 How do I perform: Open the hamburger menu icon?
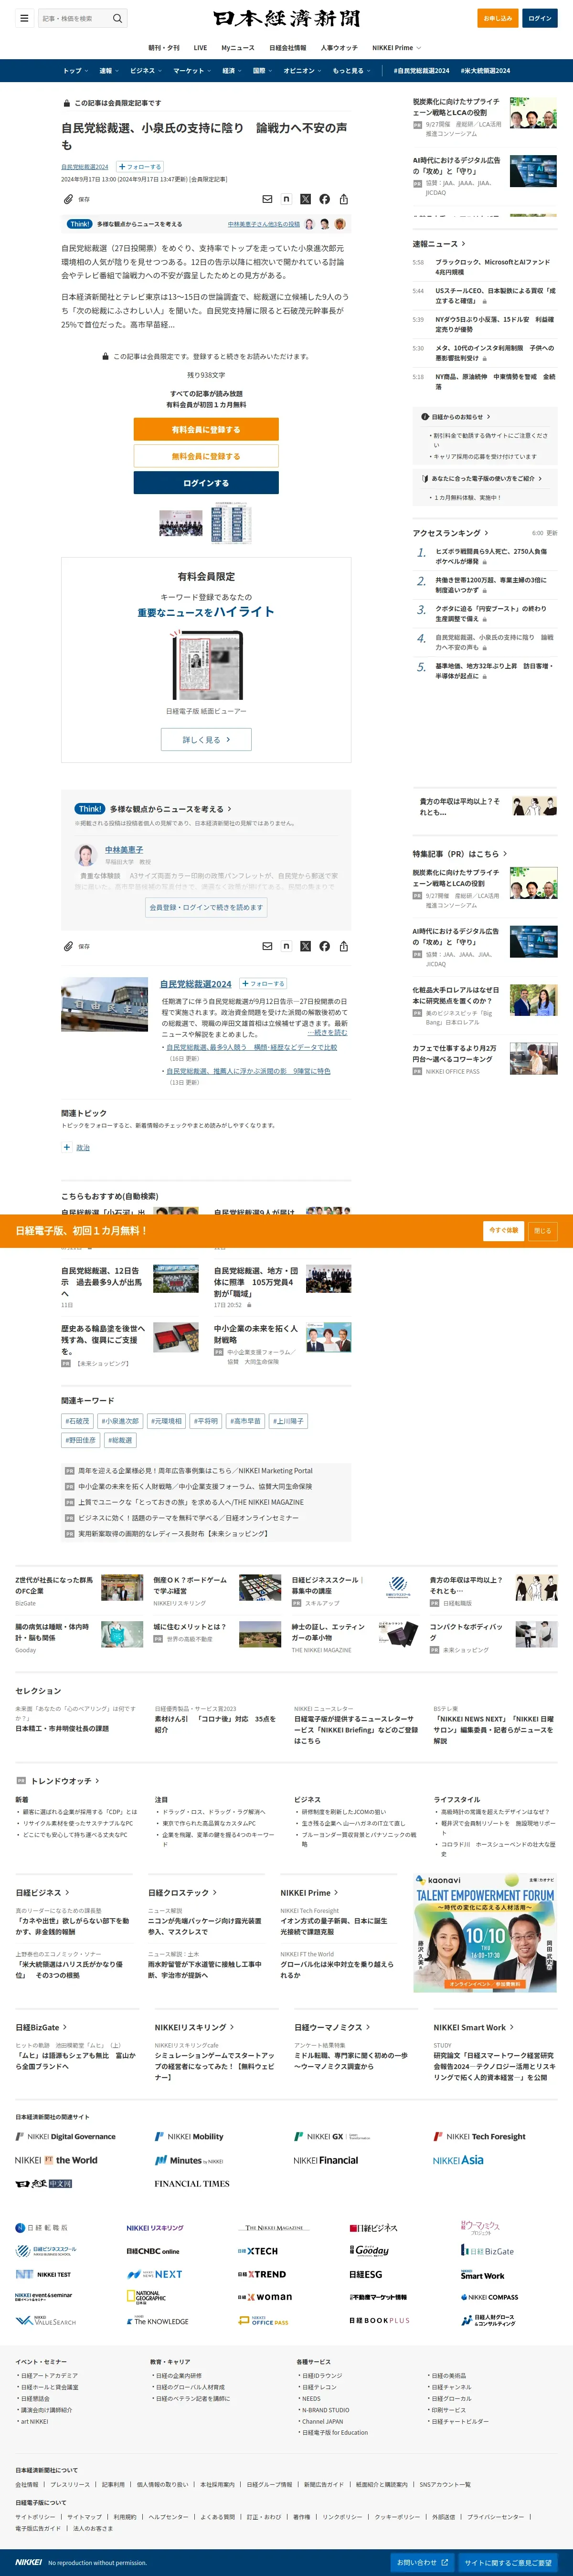click(24, 18)
